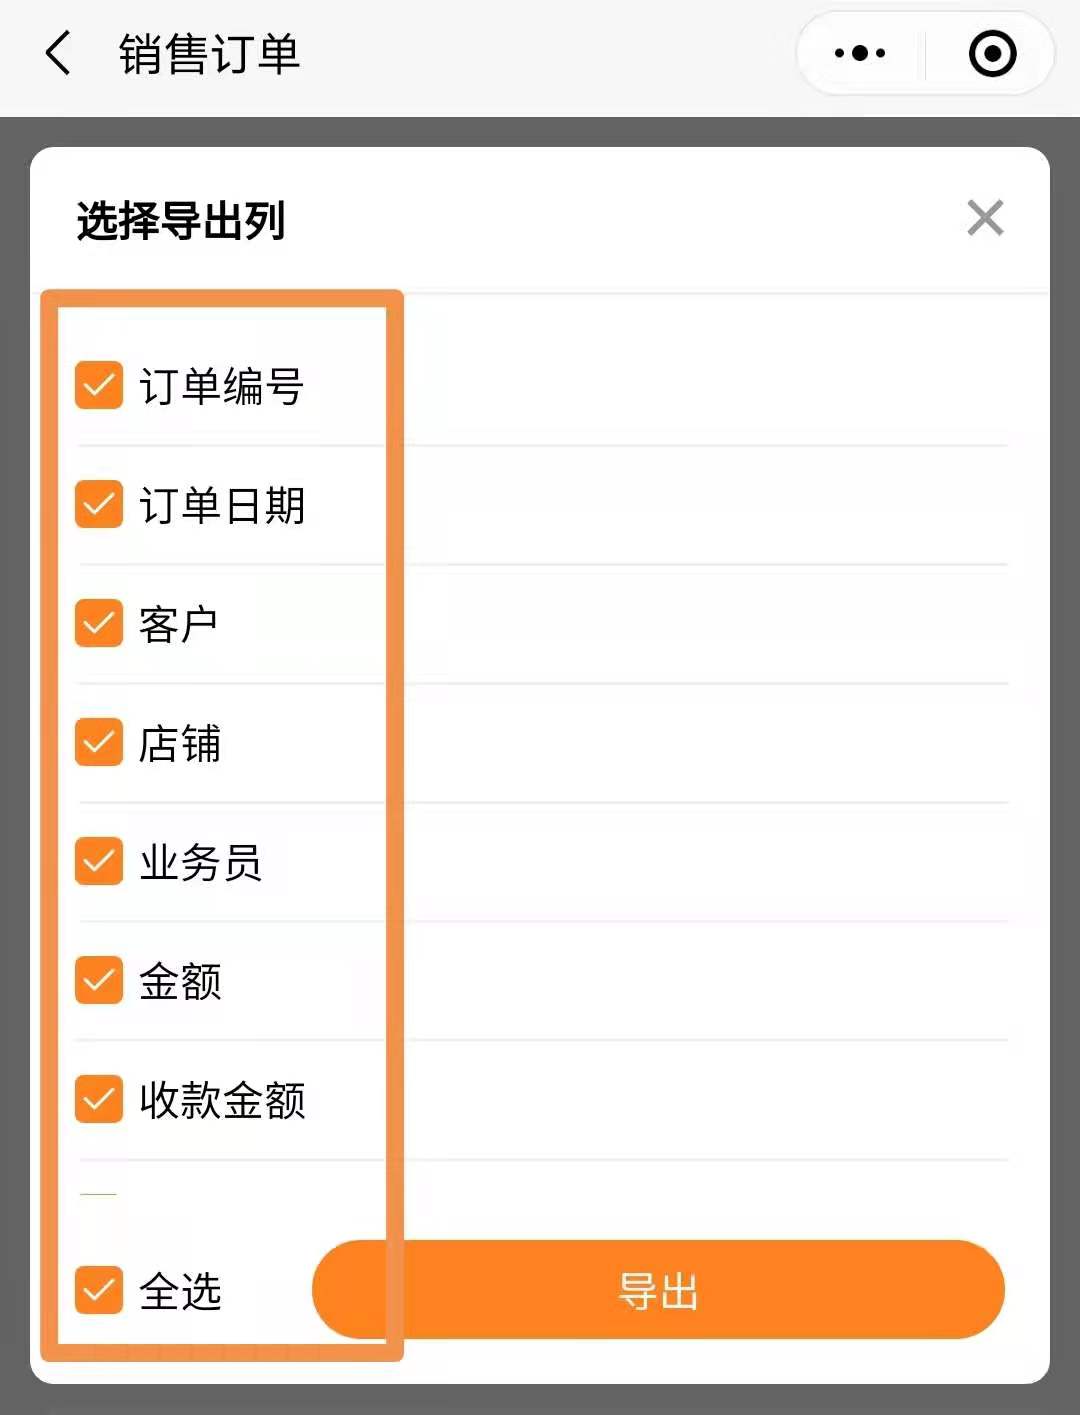1080x1415 pixels.
Task: Disable the 金额 column checkbox
Action: [x=99, y=980]
